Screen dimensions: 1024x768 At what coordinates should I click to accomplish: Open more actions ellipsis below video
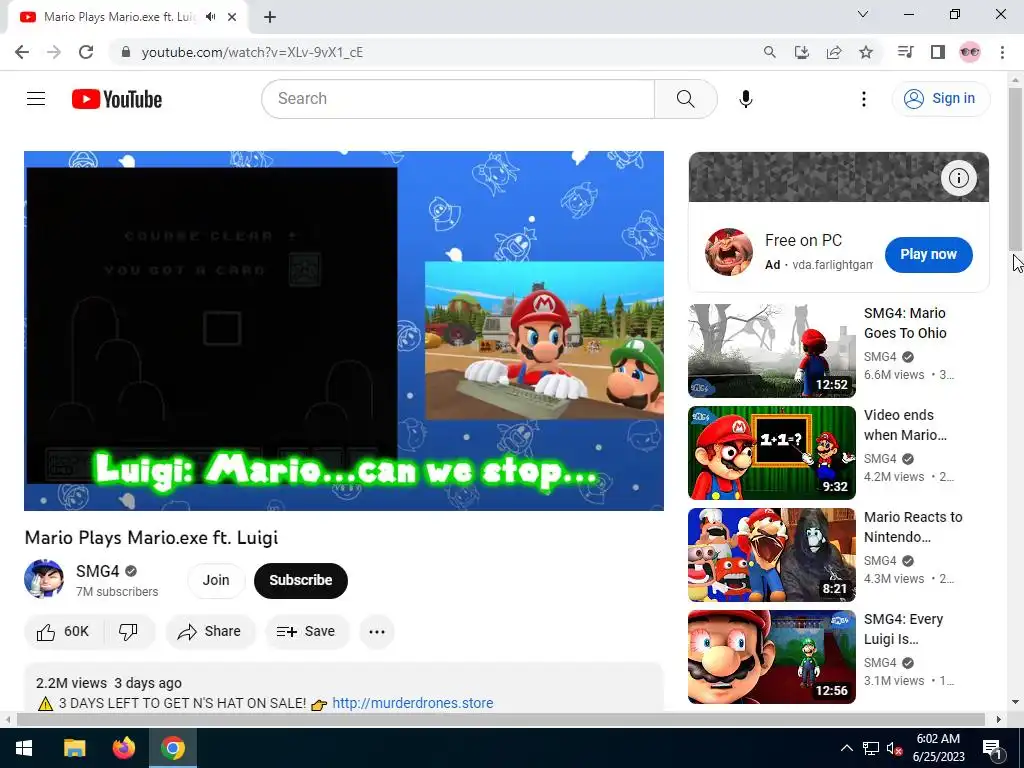[x=377, y=632]
